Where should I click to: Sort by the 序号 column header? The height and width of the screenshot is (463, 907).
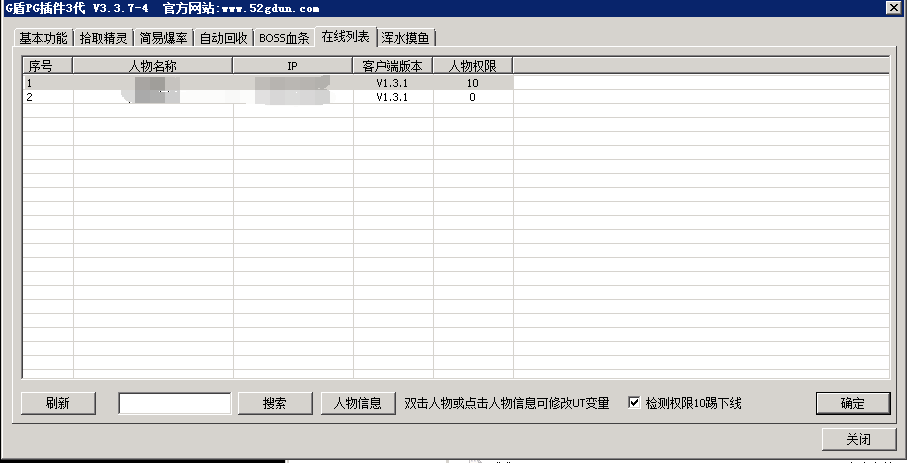tap(47, 66)
